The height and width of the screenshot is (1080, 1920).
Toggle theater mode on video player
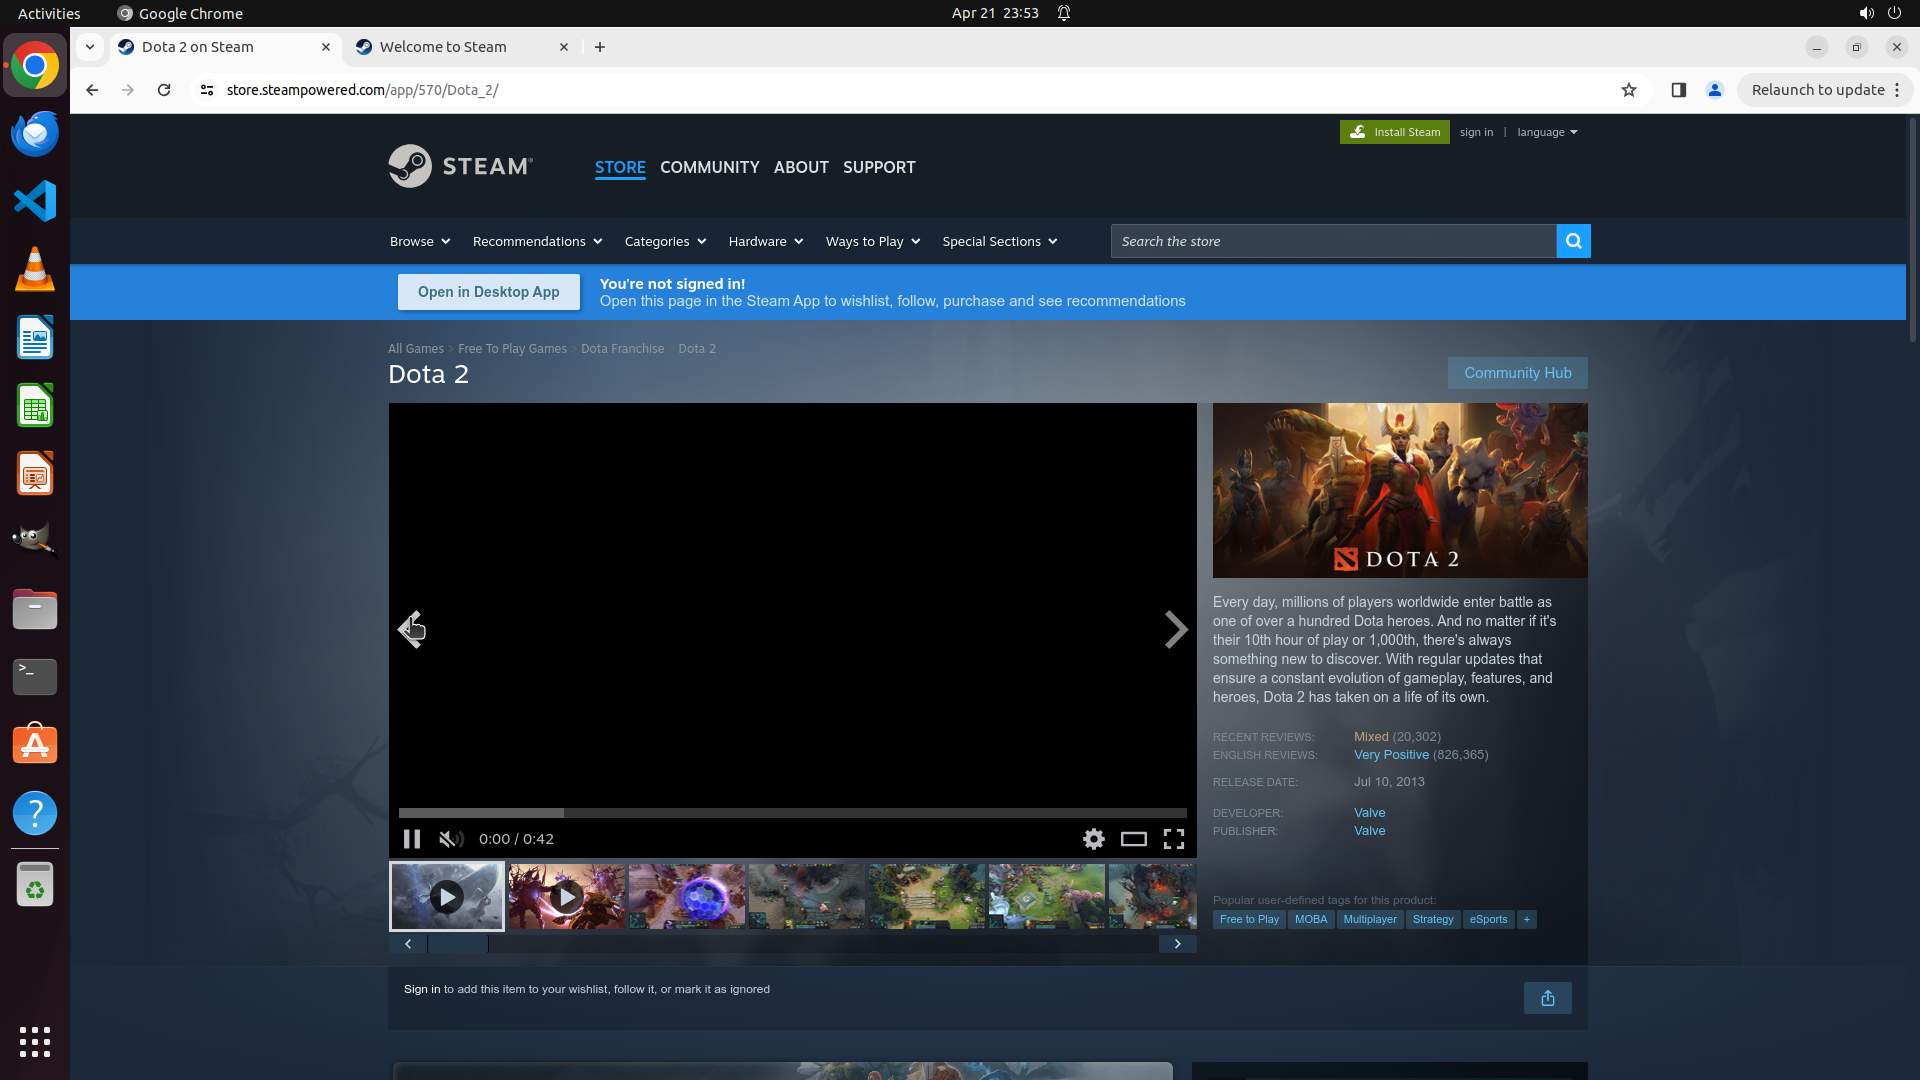click(1133, 839)
